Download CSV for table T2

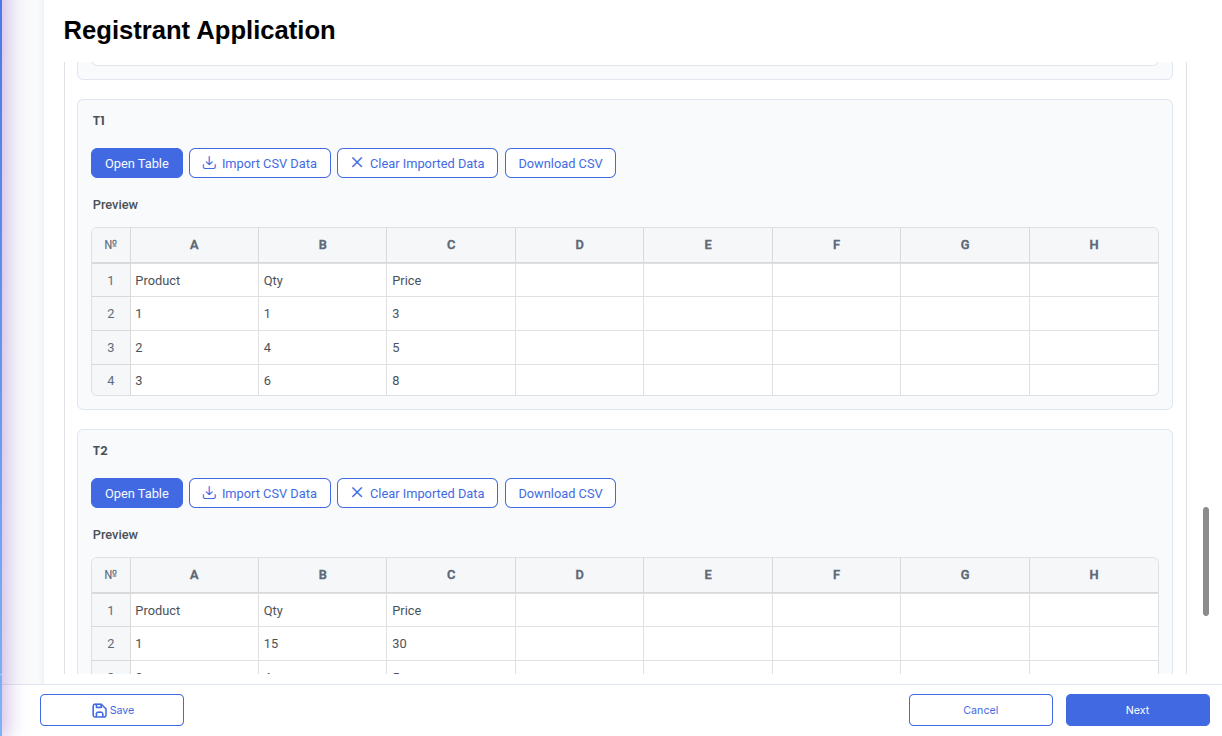(560, 493)
